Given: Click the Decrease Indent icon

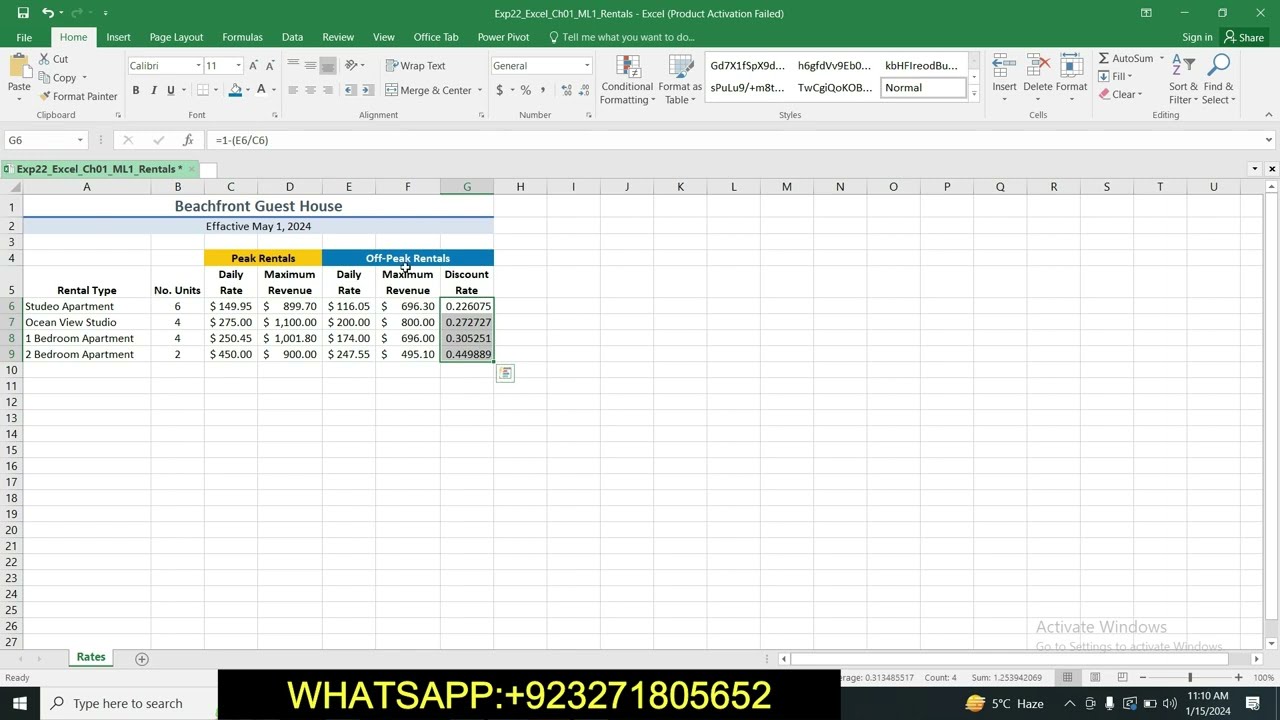Looking at the screenshot, I should [349, 90].
